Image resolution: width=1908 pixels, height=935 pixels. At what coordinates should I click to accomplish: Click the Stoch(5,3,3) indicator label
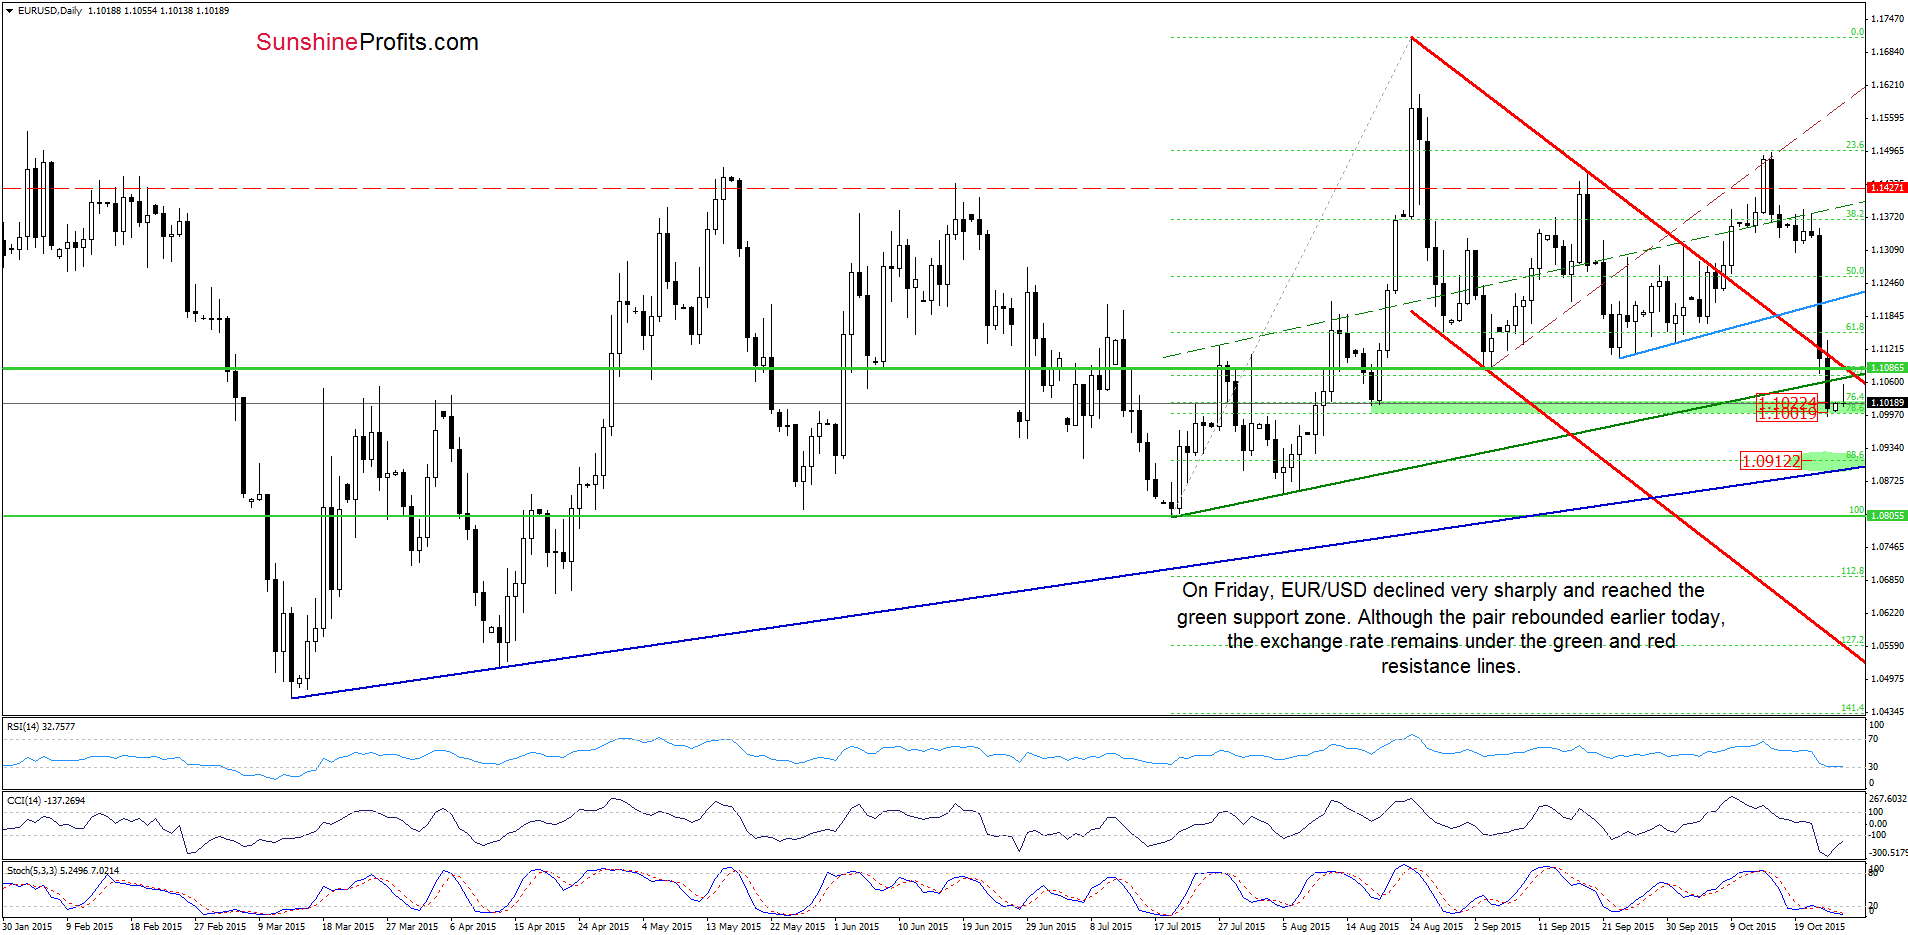(x=63, y=871)
